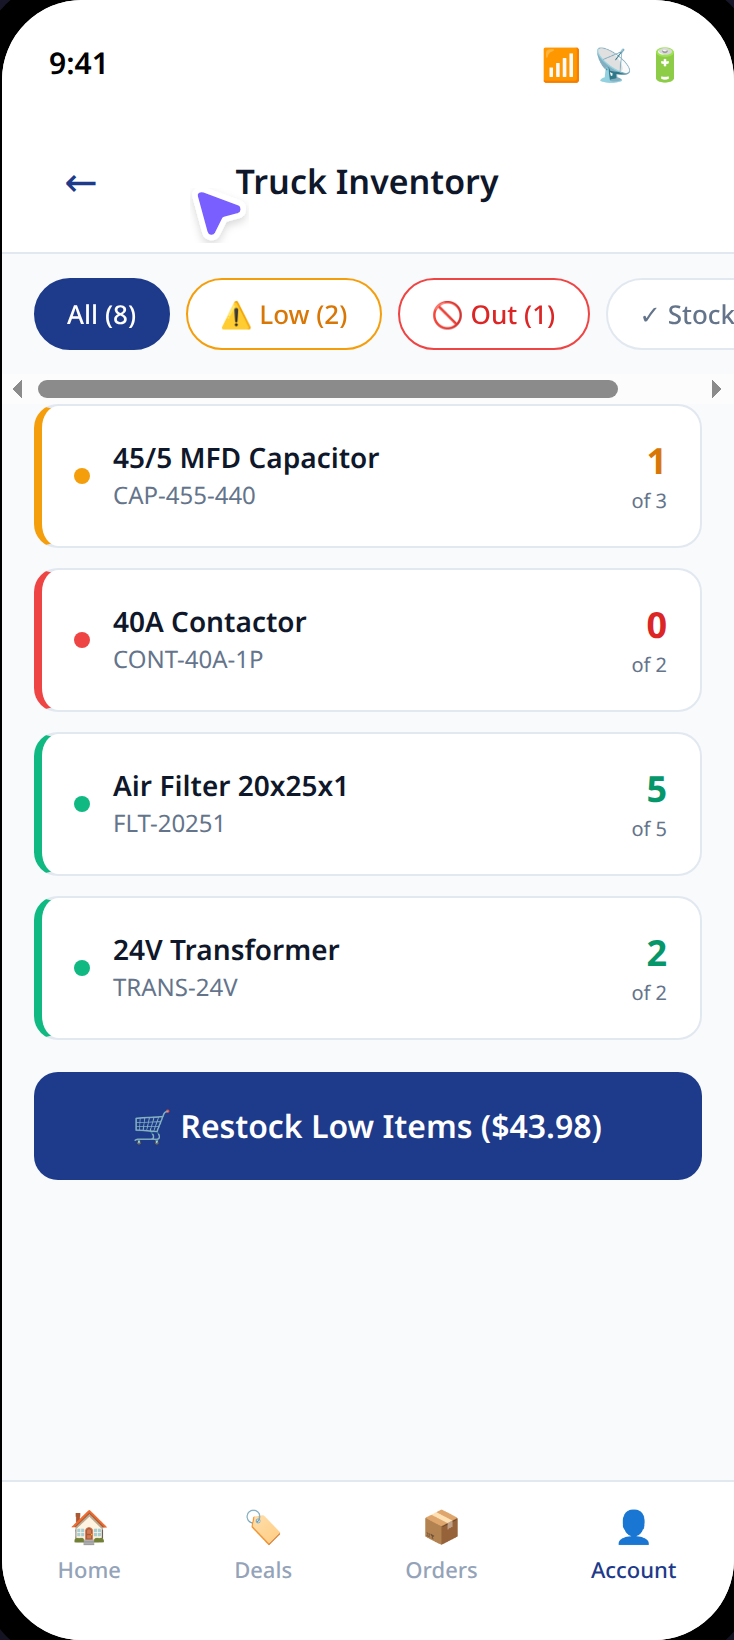Select the All (8) filter tab

point(101,314)
